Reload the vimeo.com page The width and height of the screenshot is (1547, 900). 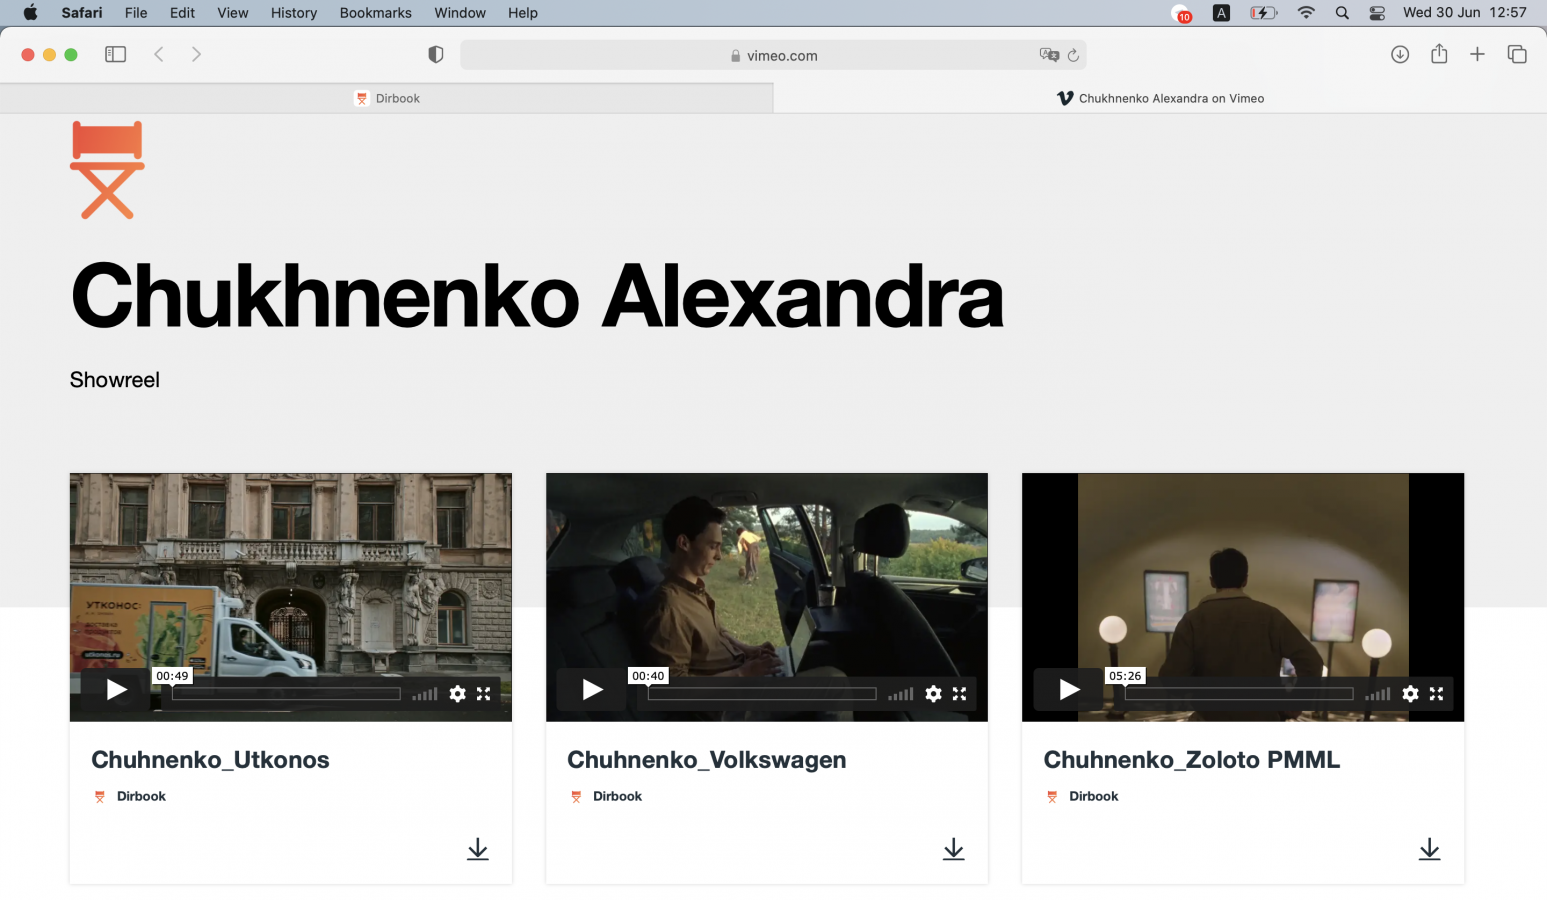(x=1073, y=55)
